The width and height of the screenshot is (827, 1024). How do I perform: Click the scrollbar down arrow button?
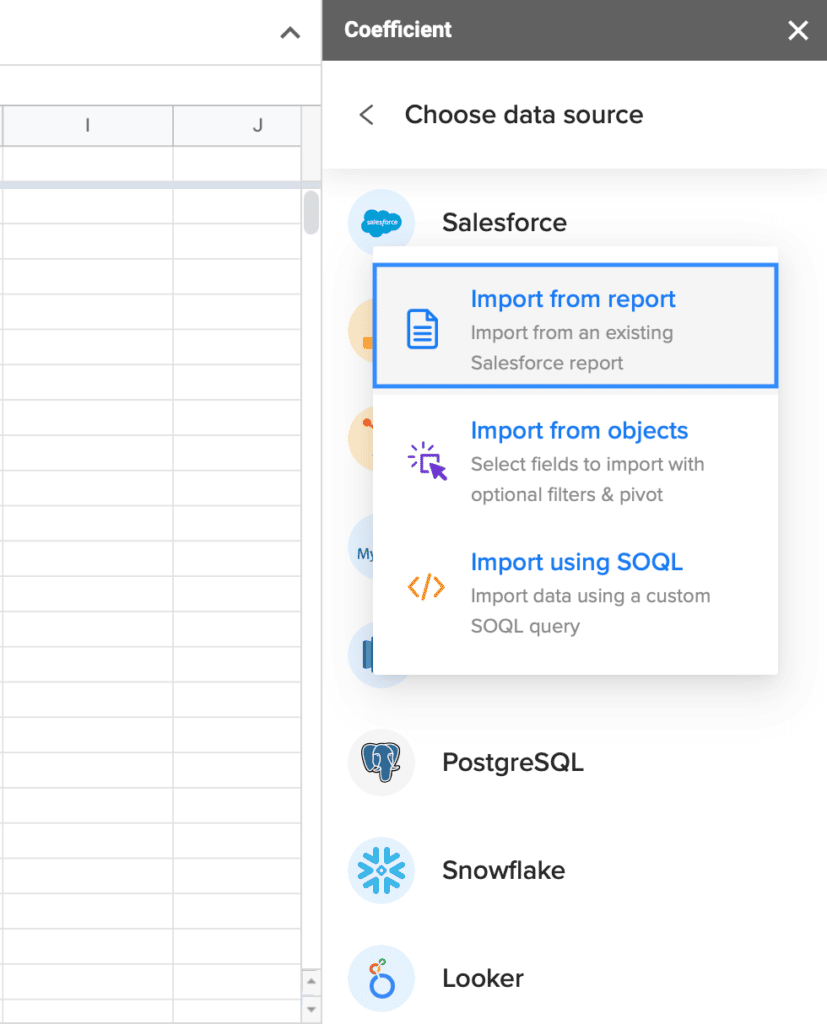[312, 1010]
